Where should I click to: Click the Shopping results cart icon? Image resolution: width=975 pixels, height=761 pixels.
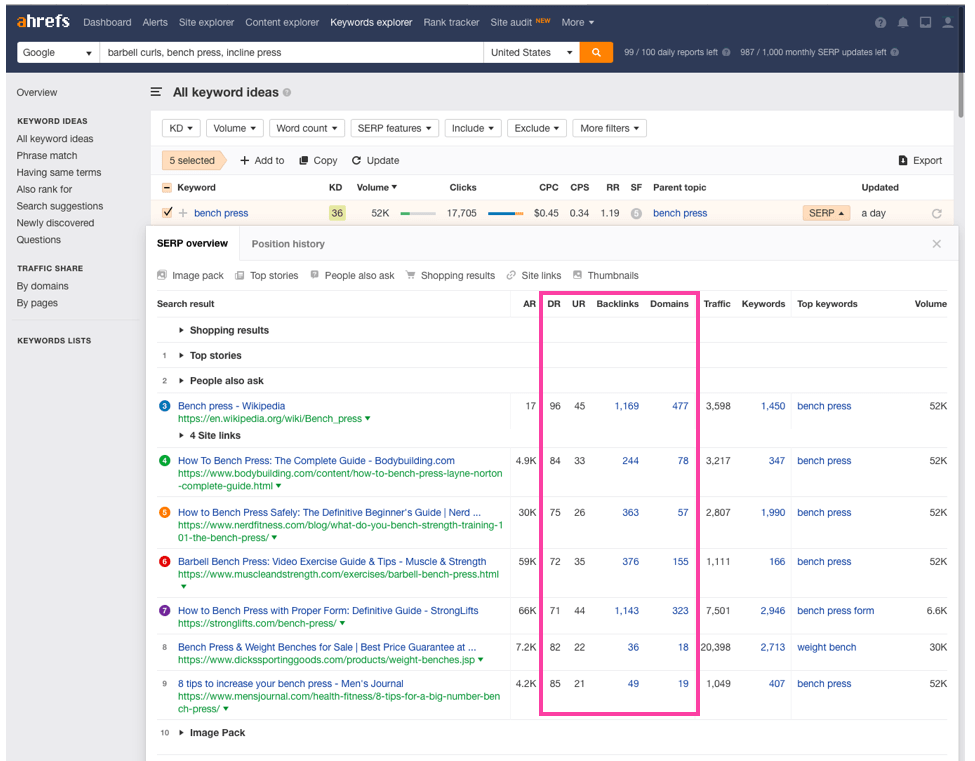[x=410, y=275]
